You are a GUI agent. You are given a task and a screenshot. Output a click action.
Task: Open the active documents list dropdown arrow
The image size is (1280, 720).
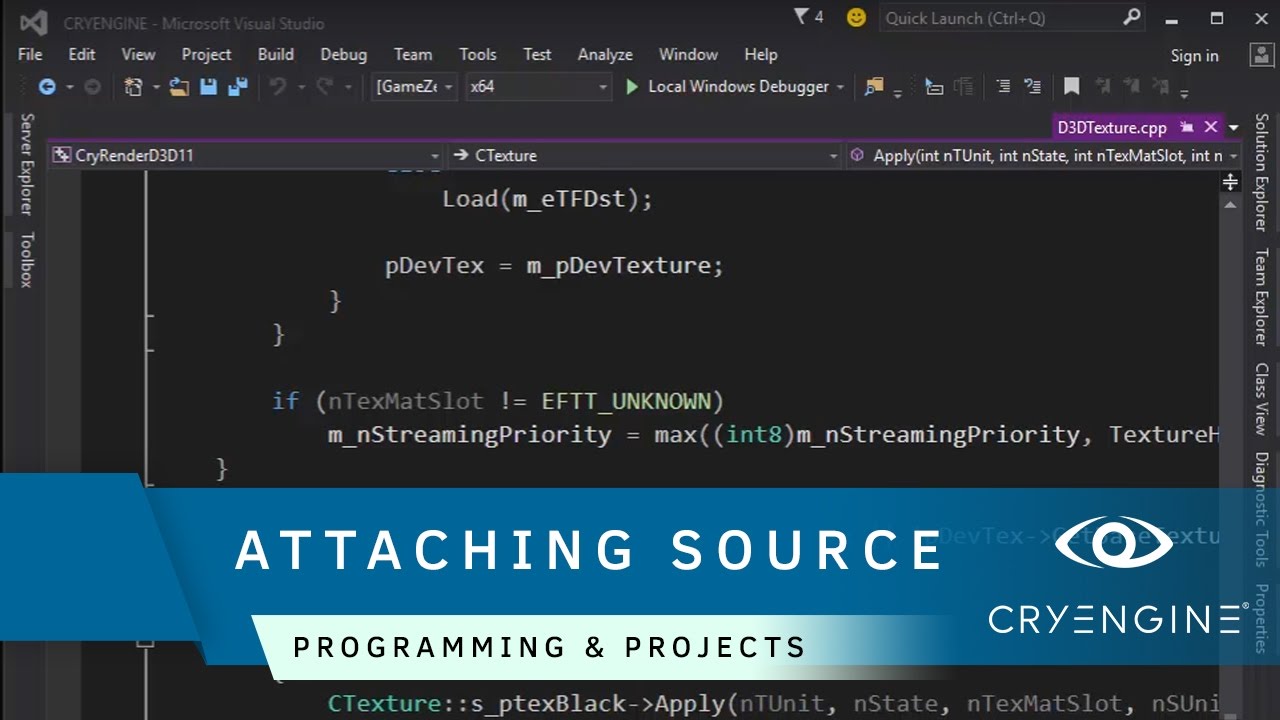[x=1233, y=127]
